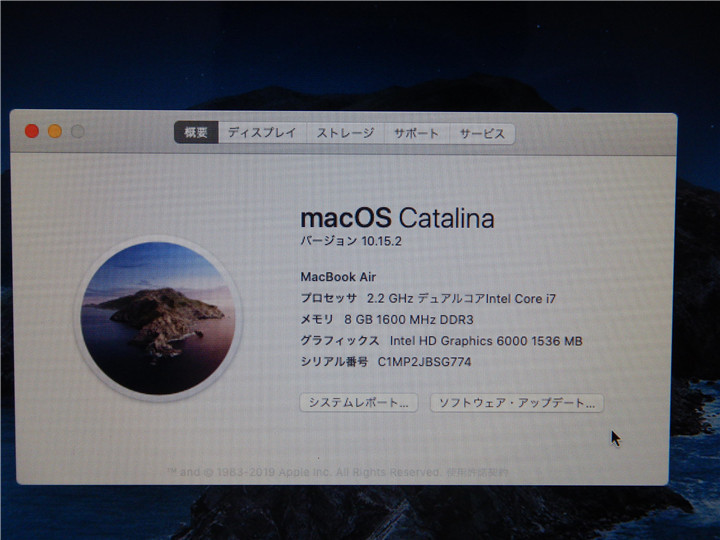Open the ストレージ tab
720x540 pixels.
[x=345, y=134]
